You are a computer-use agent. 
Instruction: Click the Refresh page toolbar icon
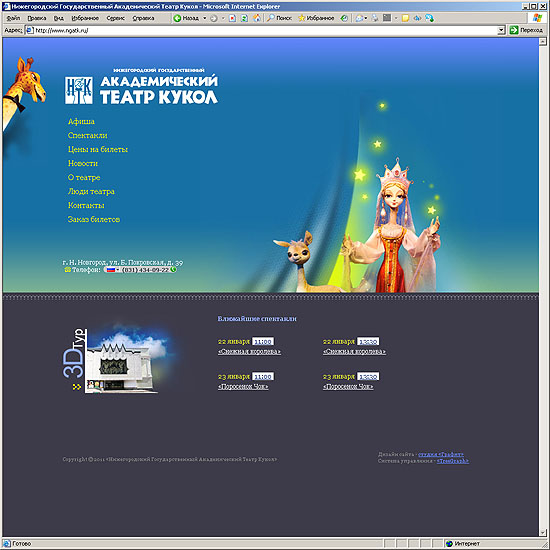[244, 18]
